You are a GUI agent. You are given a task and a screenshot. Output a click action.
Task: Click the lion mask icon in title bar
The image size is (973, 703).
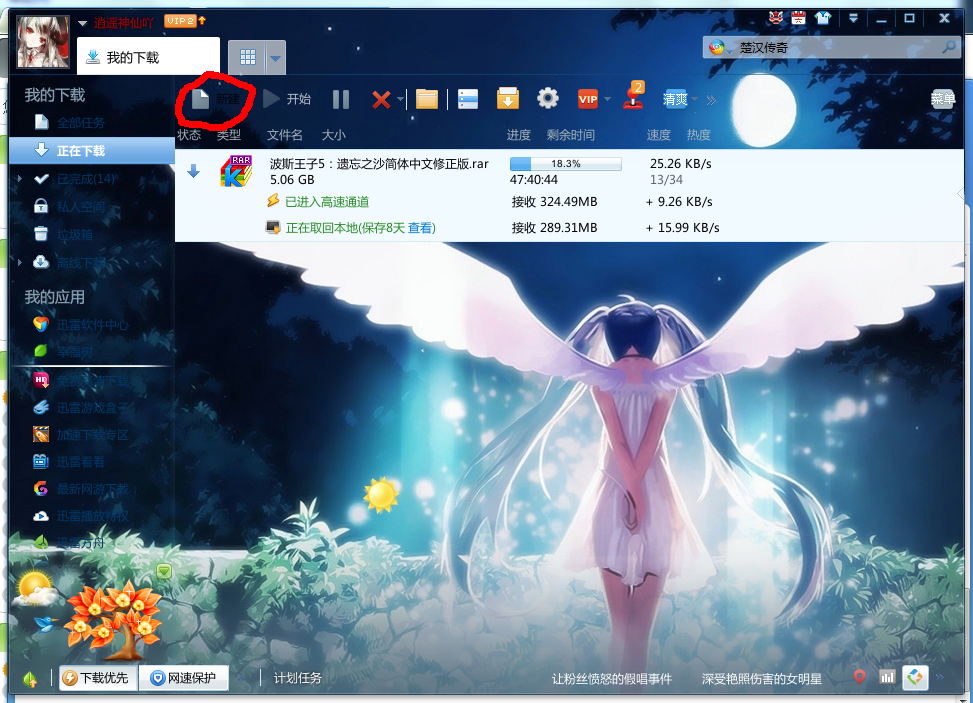pyautogui.click(x=776, y=18)
